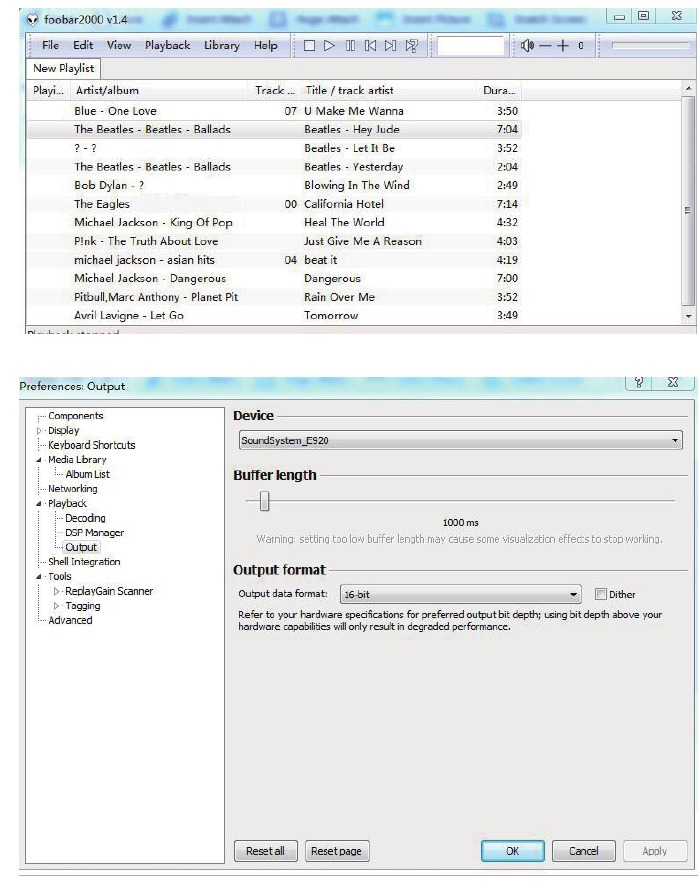Image resolution: width=699 pixels, height=887 pixels.
Task: Click the Preferences help question icon
Action: tap(639, 382)
